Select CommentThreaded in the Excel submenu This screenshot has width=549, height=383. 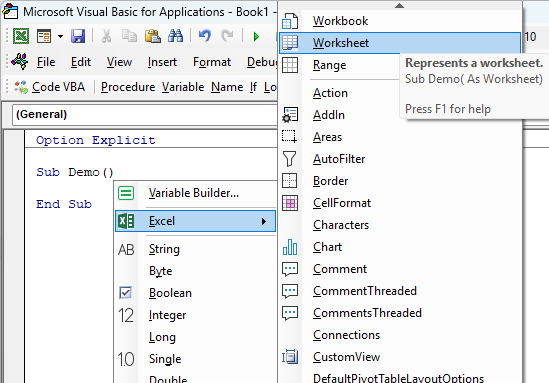[400, 291]
